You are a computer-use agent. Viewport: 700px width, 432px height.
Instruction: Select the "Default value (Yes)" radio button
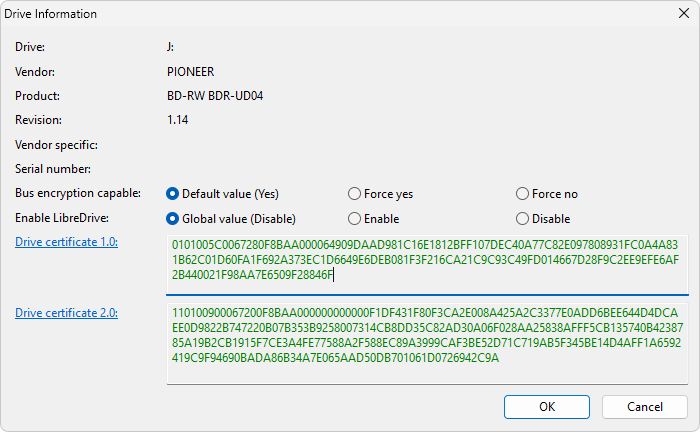pyautogui.click(x=173, y=194)
